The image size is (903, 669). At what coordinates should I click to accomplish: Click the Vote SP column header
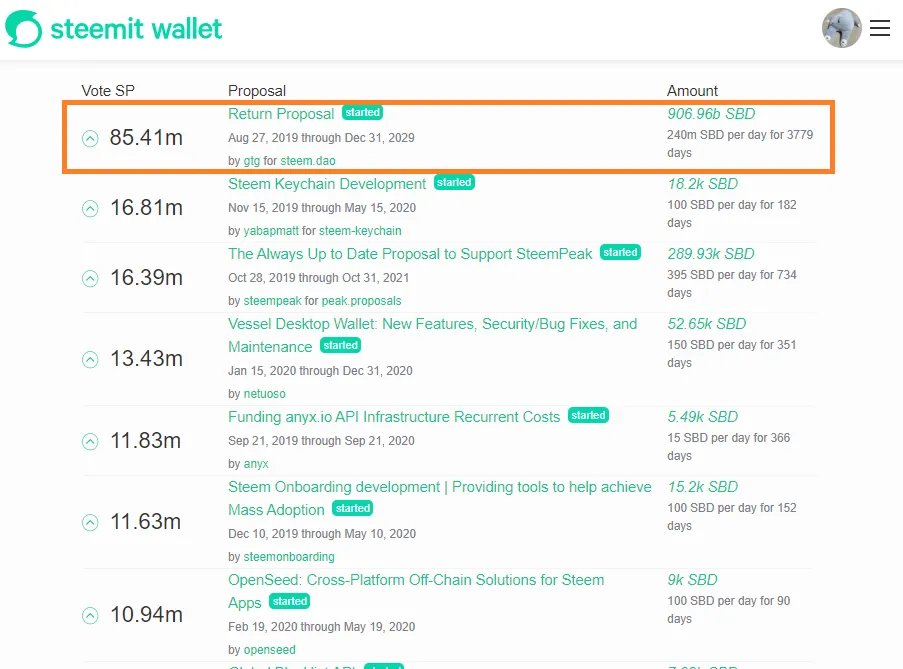click(x=108, y=91)
